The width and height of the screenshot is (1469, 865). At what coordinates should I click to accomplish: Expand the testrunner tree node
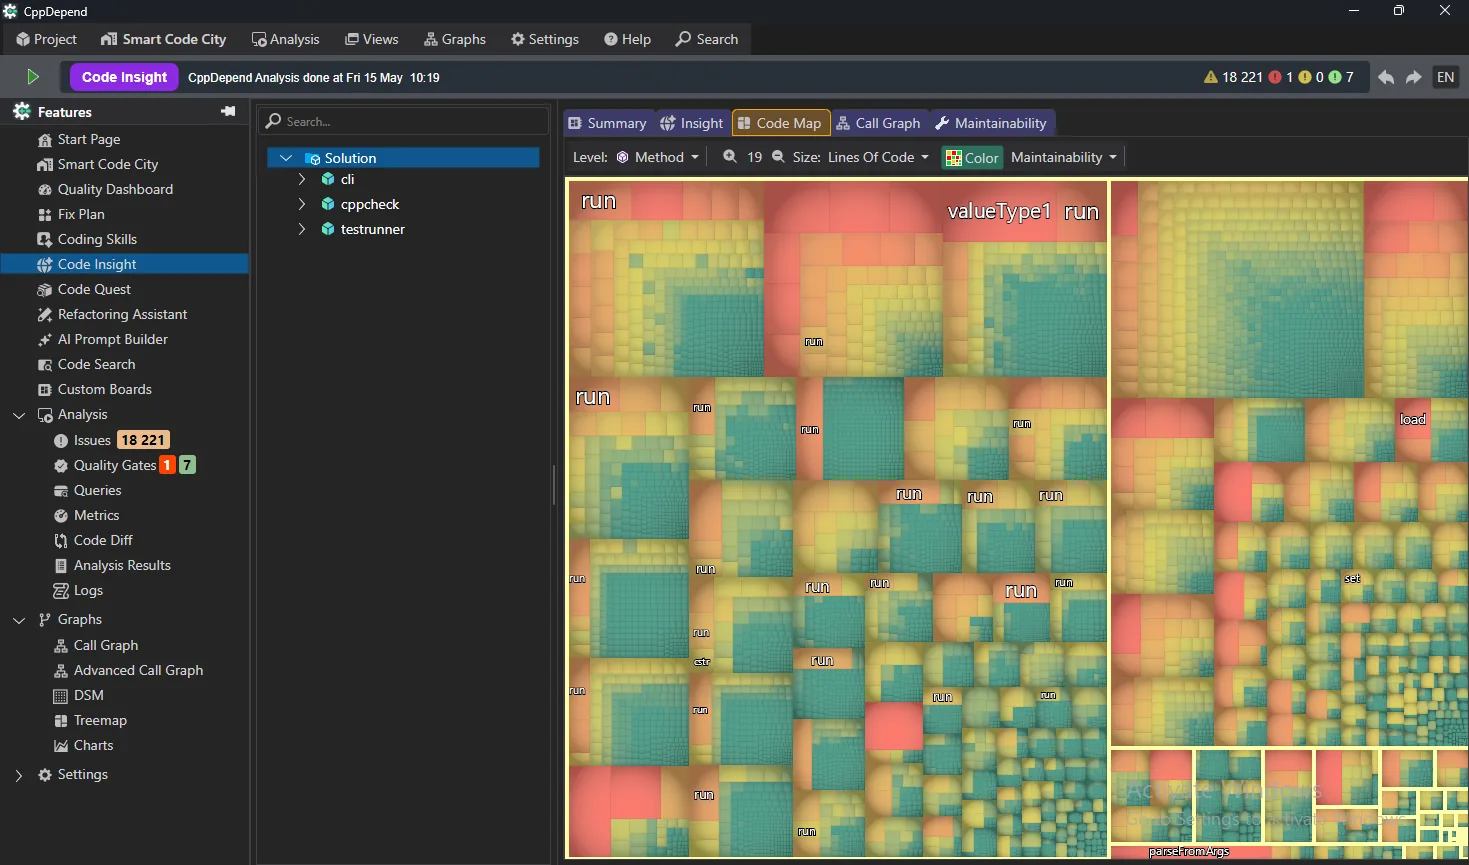(x=302, y=229)
